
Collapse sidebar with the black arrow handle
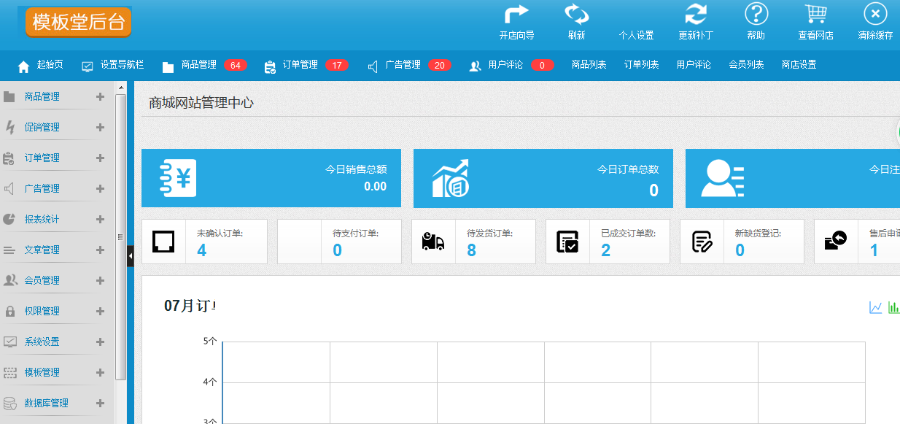pyautogui.click(x=130, y=257)
